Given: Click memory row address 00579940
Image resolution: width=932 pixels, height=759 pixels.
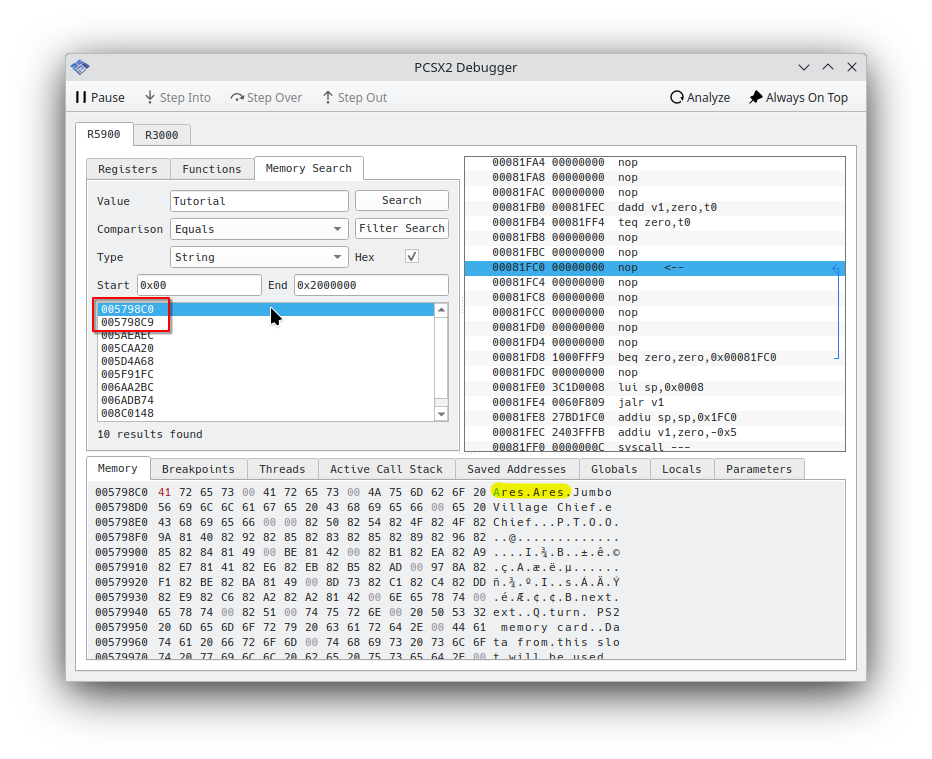Looking at the screenshot, I should coord(121,612).
